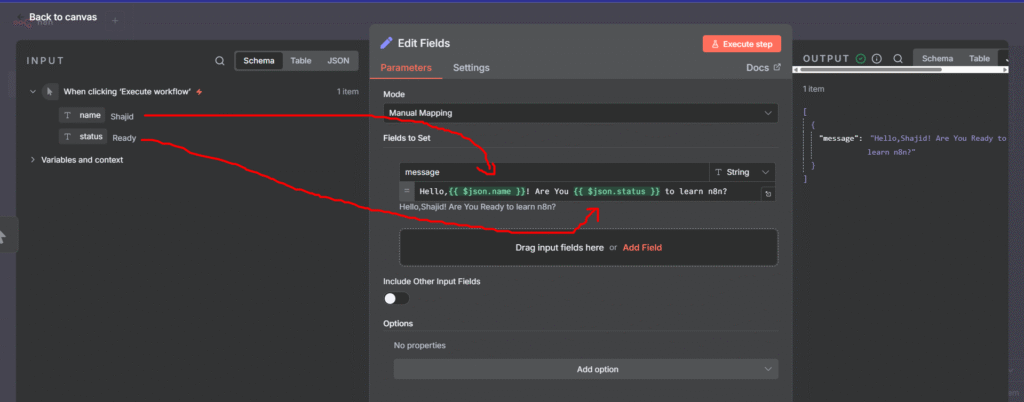This screenshot has width=1024, height=402.
Task: Click the search icon in INPUT panel
Action: tap(220, 61)
